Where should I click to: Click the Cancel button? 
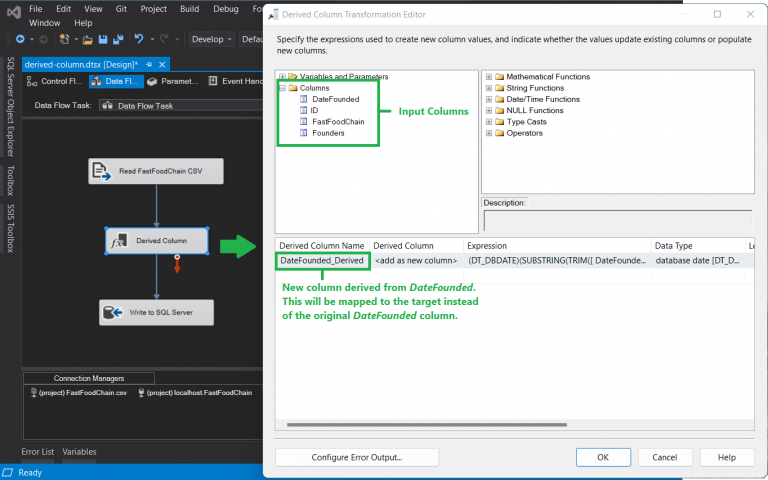click(665, 457)
